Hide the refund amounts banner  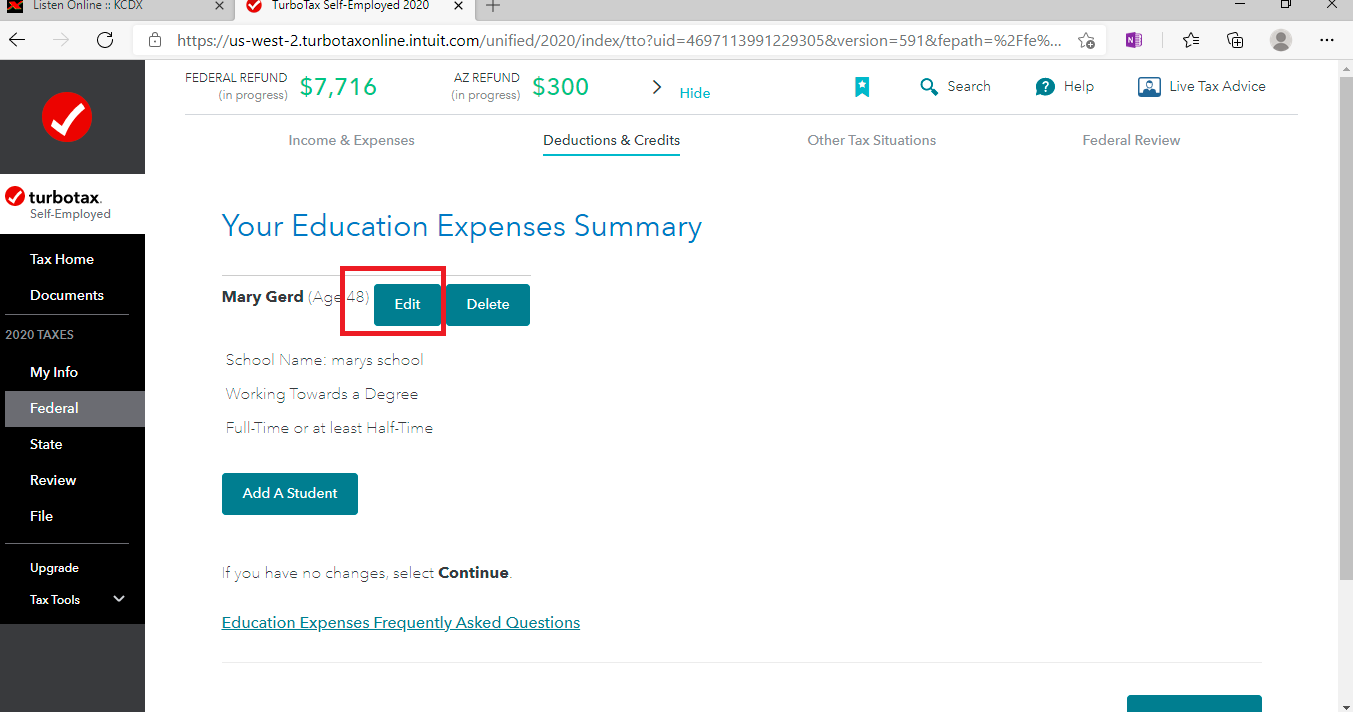click(x=694, y=93)
